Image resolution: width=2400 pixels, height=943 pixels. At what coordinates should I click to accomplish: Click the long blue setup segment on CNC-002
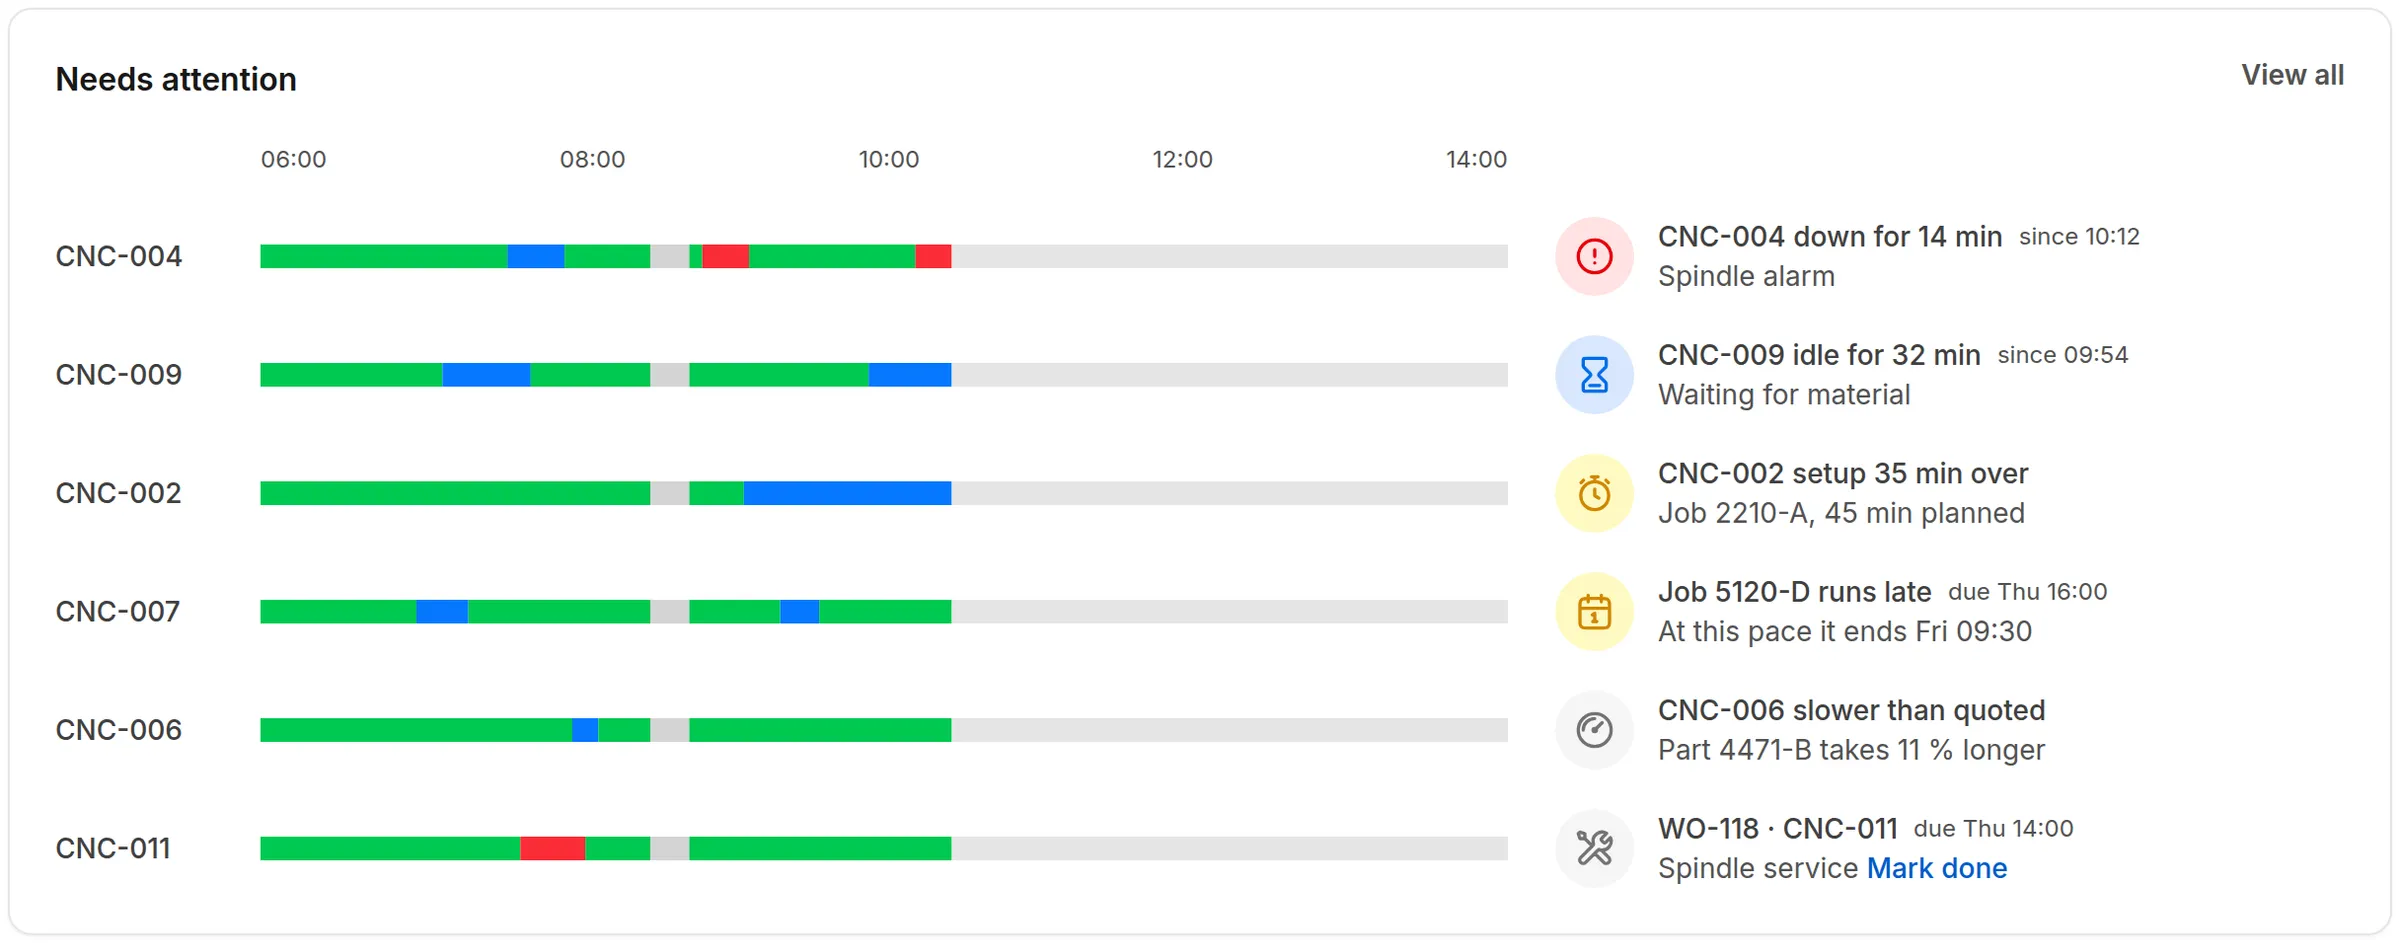point(847,493)
